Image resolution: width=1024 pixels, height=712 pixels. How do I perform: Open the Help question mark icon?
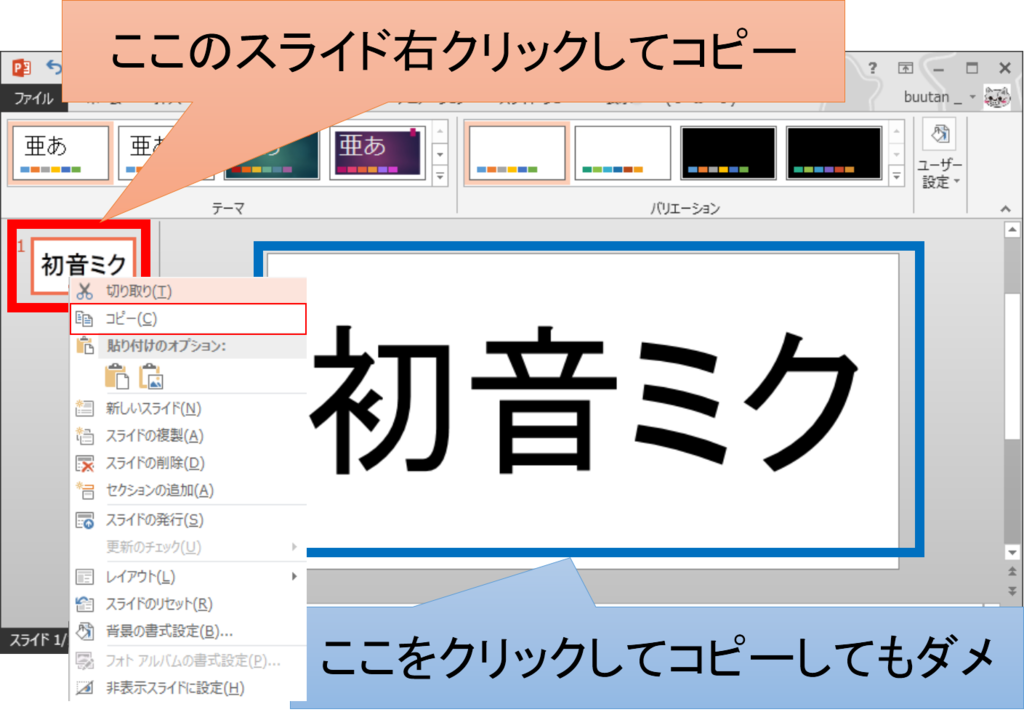[872, 68]
